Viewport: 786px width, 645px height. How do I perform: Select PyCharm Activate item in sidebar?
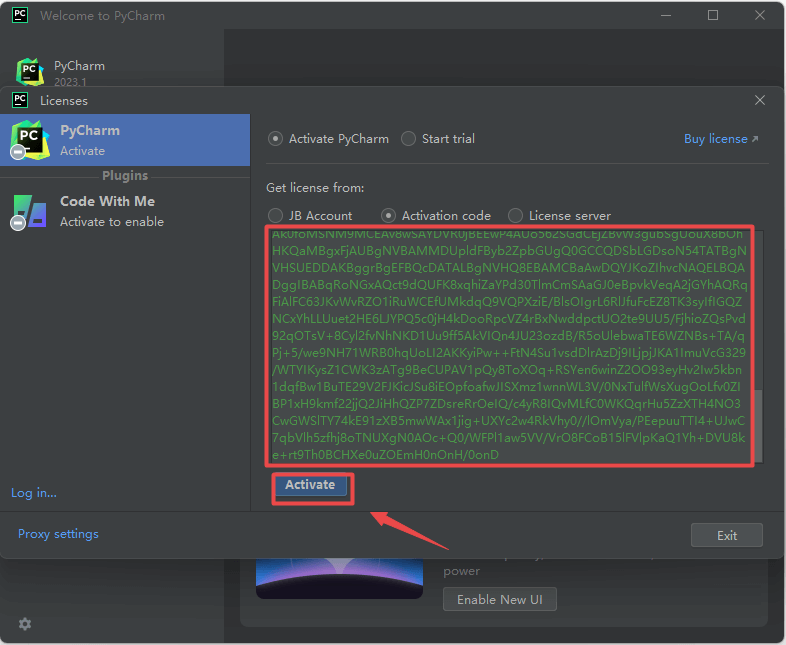pos(125,140)
